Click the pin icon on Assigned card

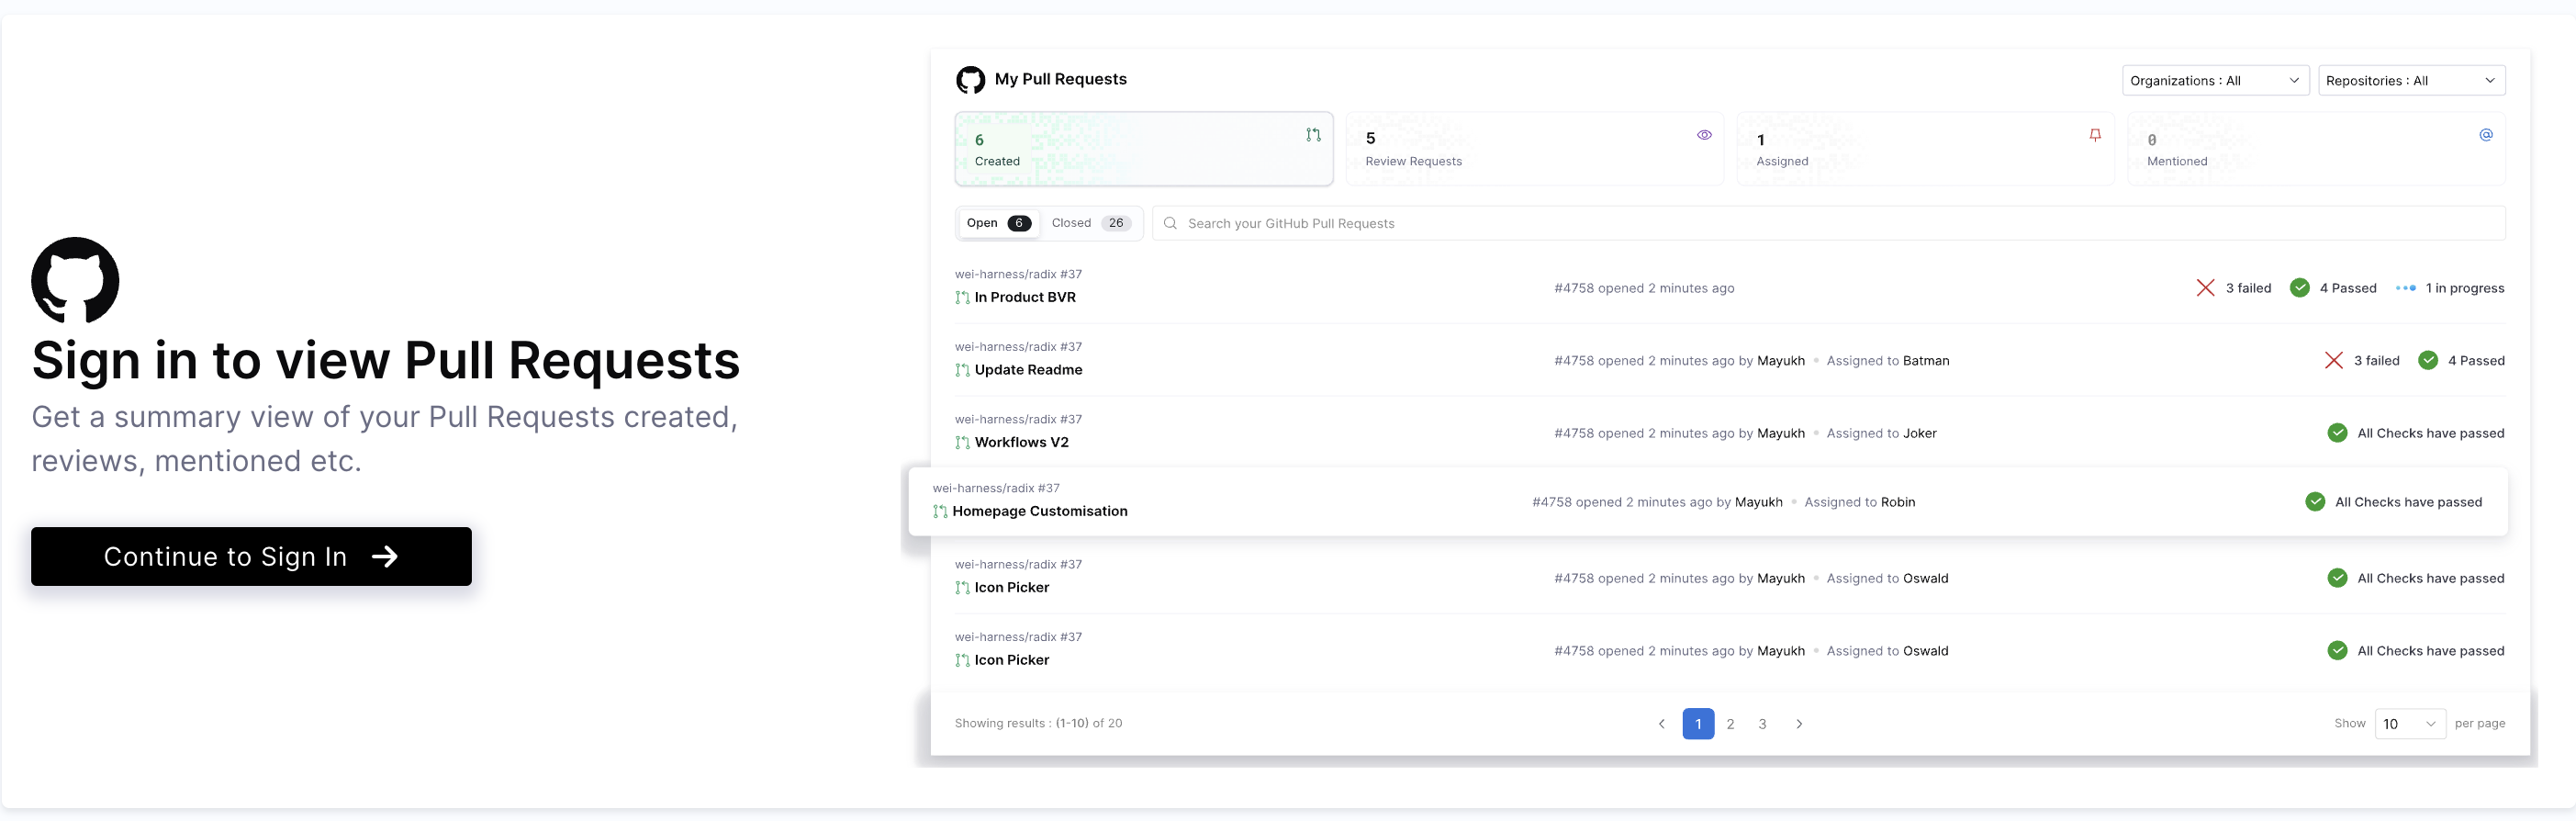2094,135
